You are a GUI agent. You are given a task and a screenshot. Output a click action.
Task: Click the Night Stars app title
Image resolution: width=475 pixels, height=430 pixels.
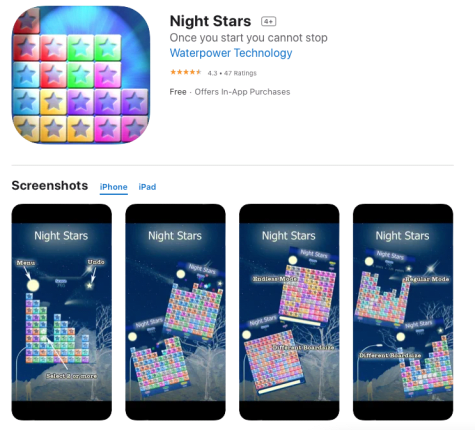[x=210, y=21]
